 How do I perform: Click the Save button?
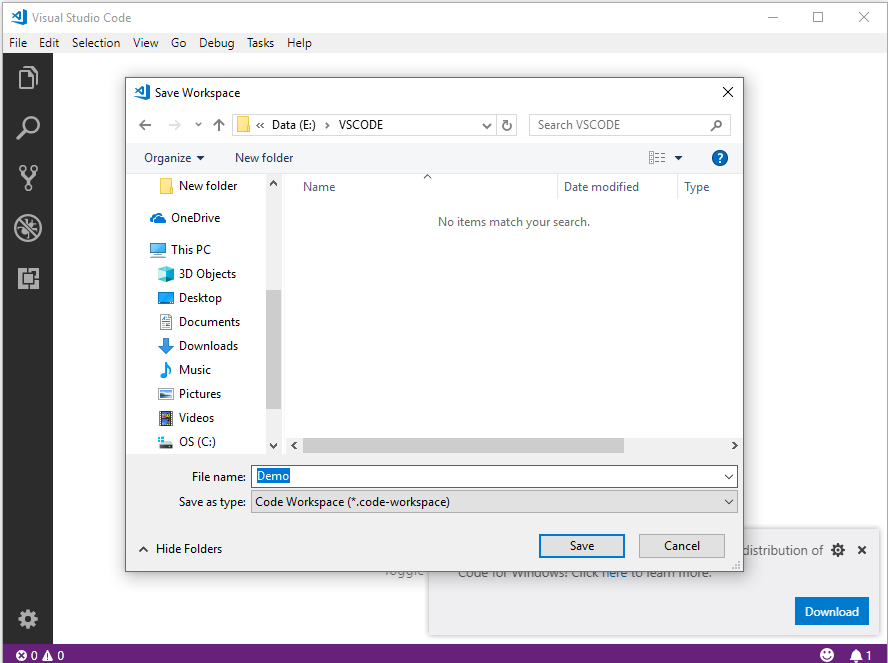tap(582, 546)
